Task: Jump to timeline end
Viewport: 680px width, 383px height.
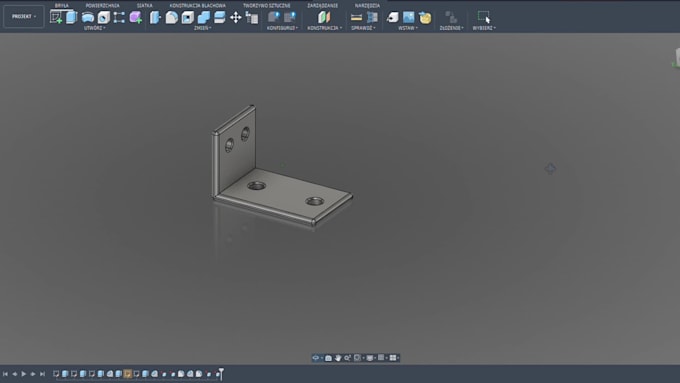Action: [x=42, y=374]
